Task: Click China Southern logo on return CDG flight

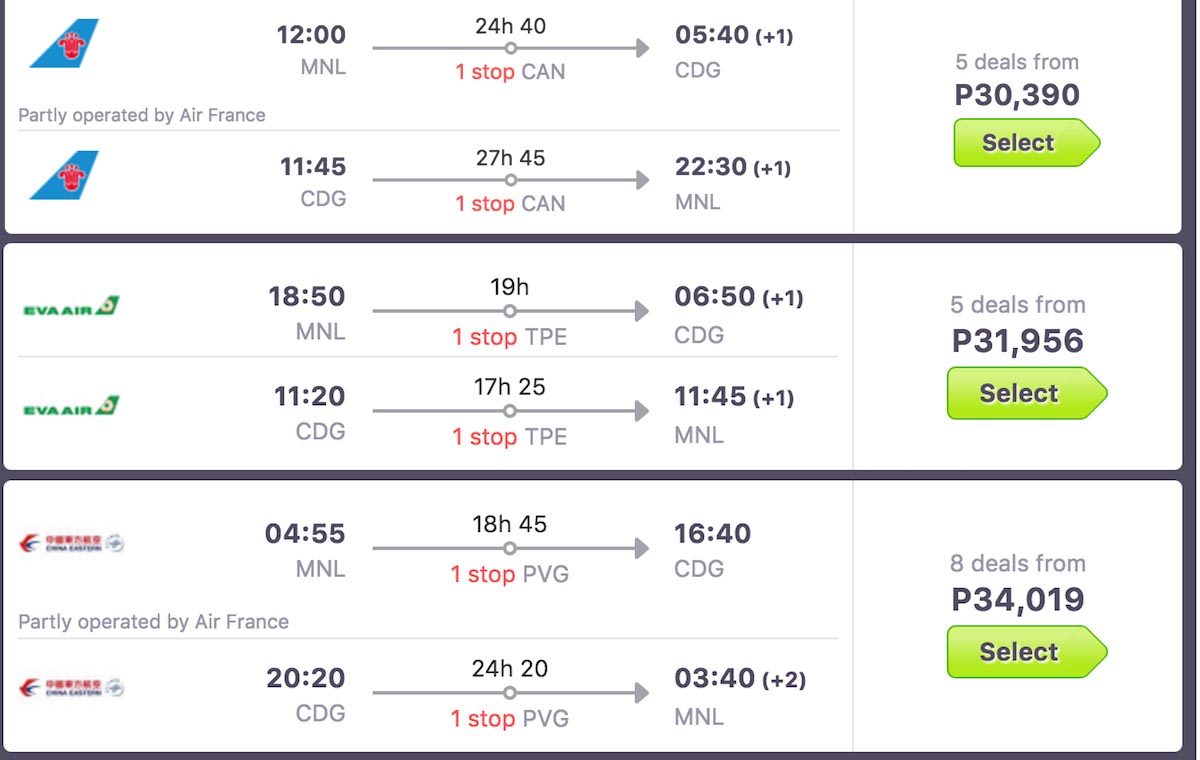Action: tap(64, 175)
